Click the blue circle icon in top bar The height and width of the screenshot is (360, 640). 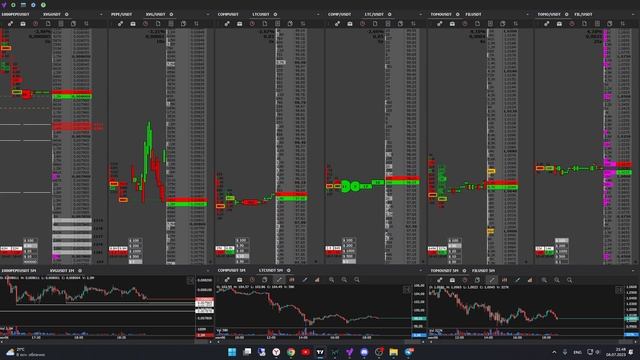click(33, 5)
